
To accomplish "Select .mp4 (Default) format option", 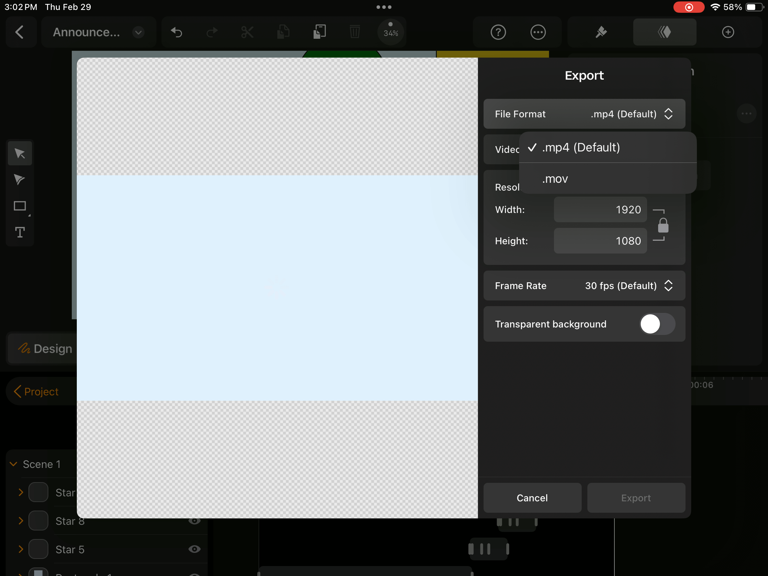I will pos(608,147).
